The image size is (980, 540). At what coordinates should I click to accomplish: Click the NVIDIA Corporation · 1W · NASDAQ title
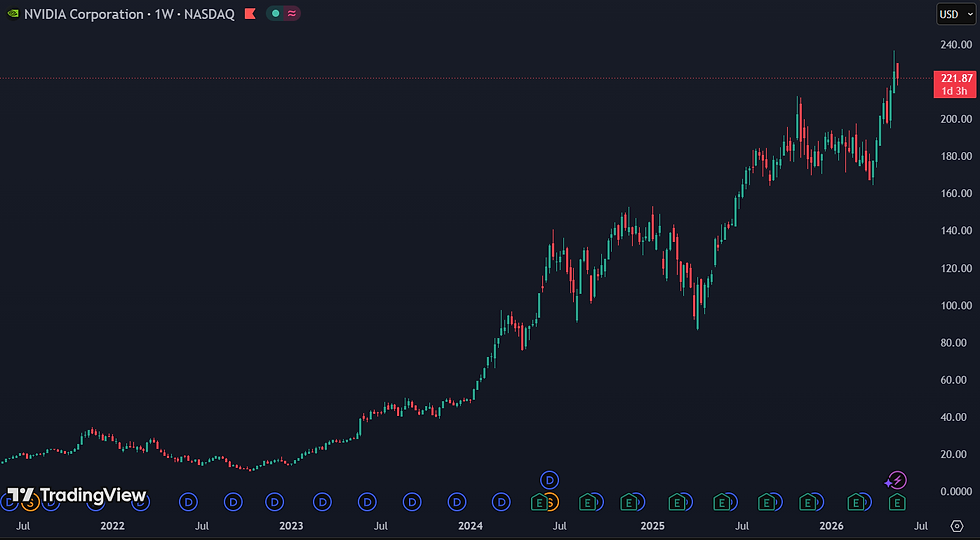(129, 14)
